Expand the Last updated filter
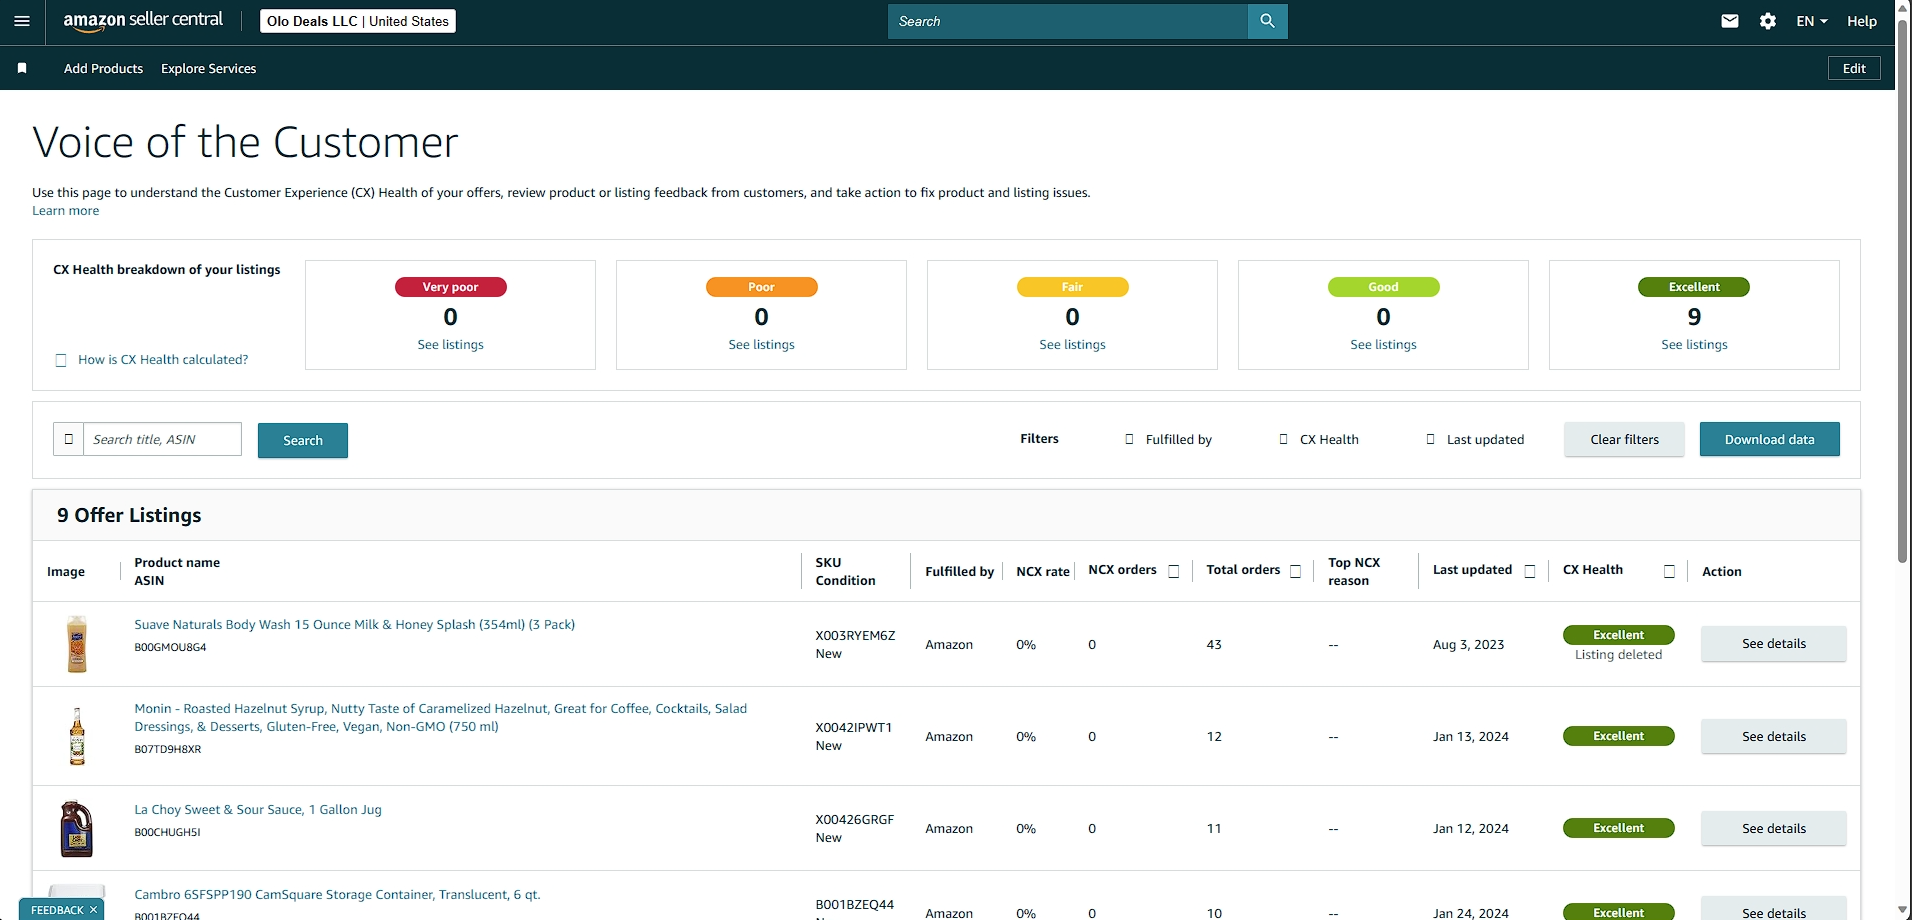1912x920 pixels. tap(1475, 439)
